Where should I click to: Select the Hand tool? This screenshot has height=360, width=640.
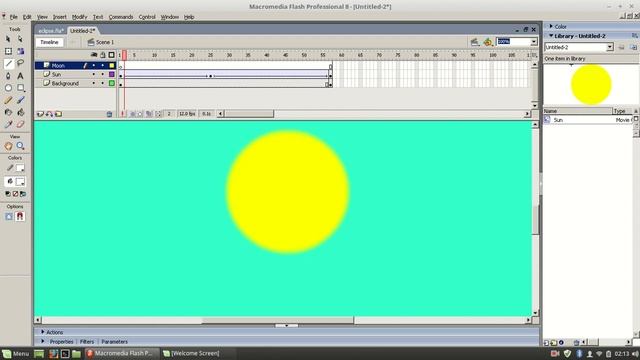8,146
